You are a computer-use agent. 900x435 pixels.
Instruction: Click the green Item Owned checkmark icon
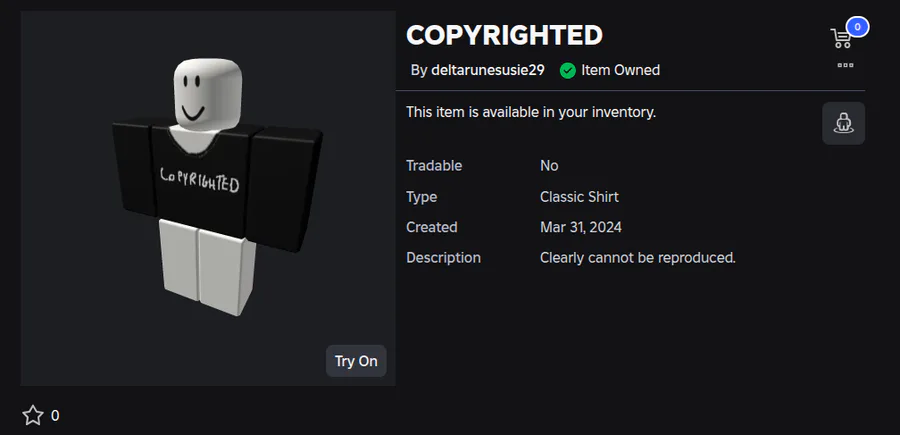(568, 70)
